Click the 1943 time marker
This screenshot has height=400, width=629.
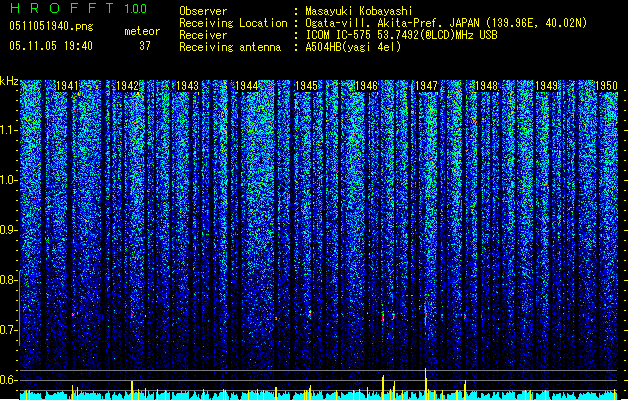(x=187, y=86)
